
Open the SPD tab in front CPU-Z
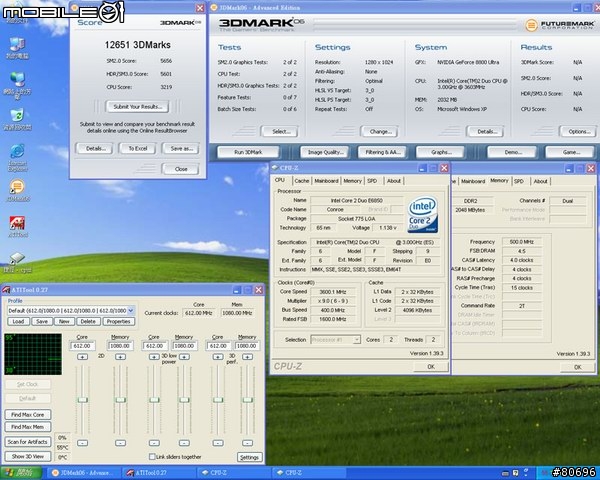[372, 181]
